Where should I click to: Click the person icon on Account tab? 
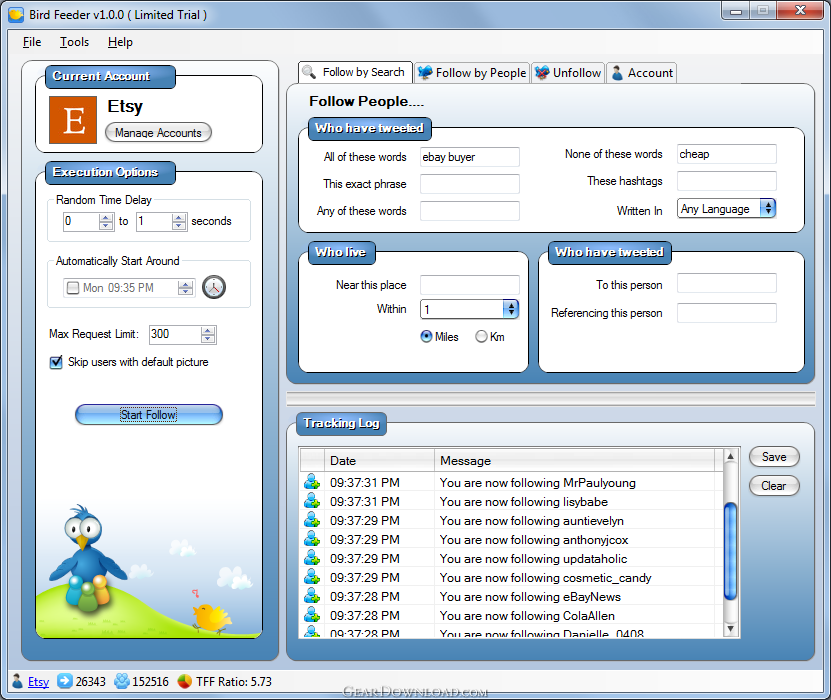coord(616,73)
